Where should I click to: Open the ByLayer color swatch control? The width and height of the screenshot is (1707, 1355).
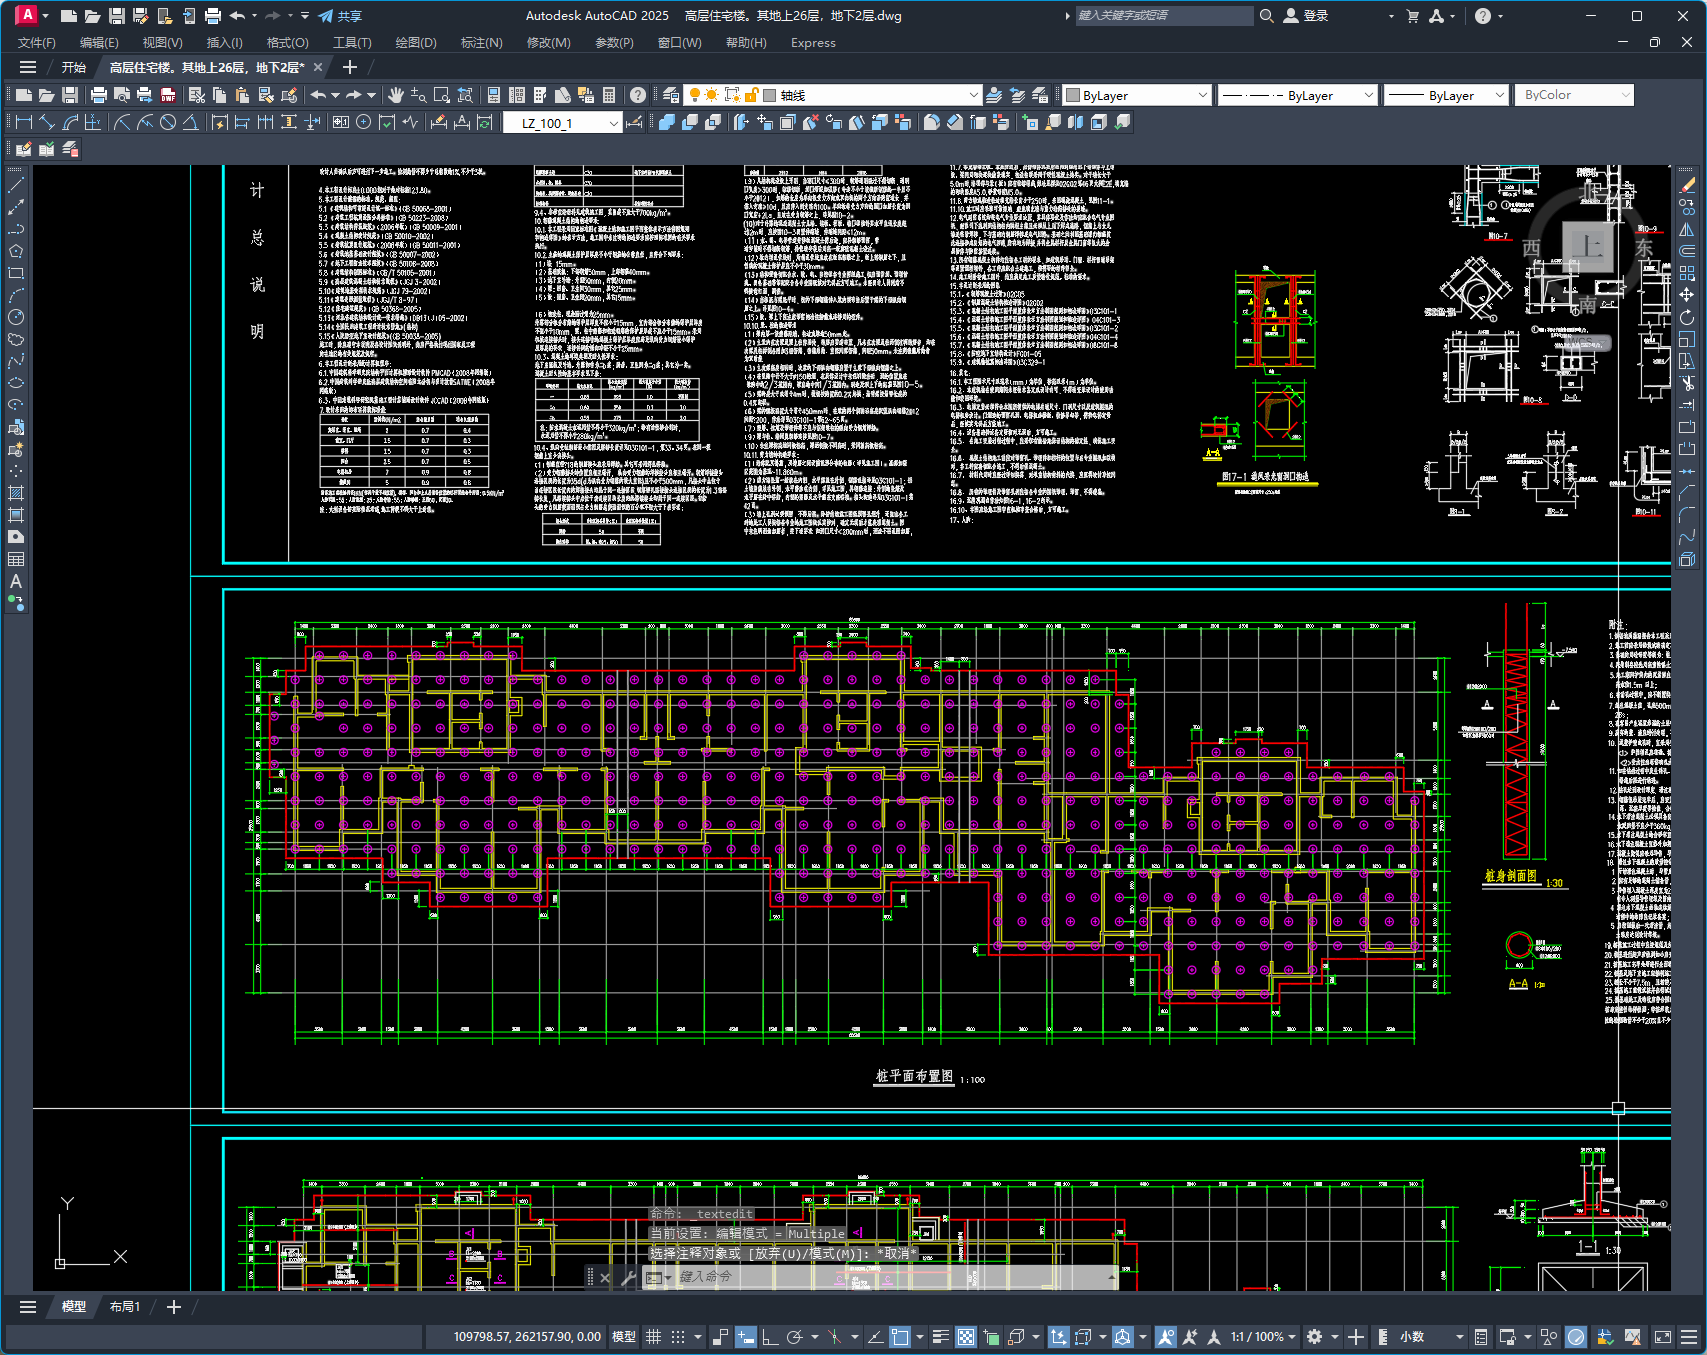(x=1137, y=95)
